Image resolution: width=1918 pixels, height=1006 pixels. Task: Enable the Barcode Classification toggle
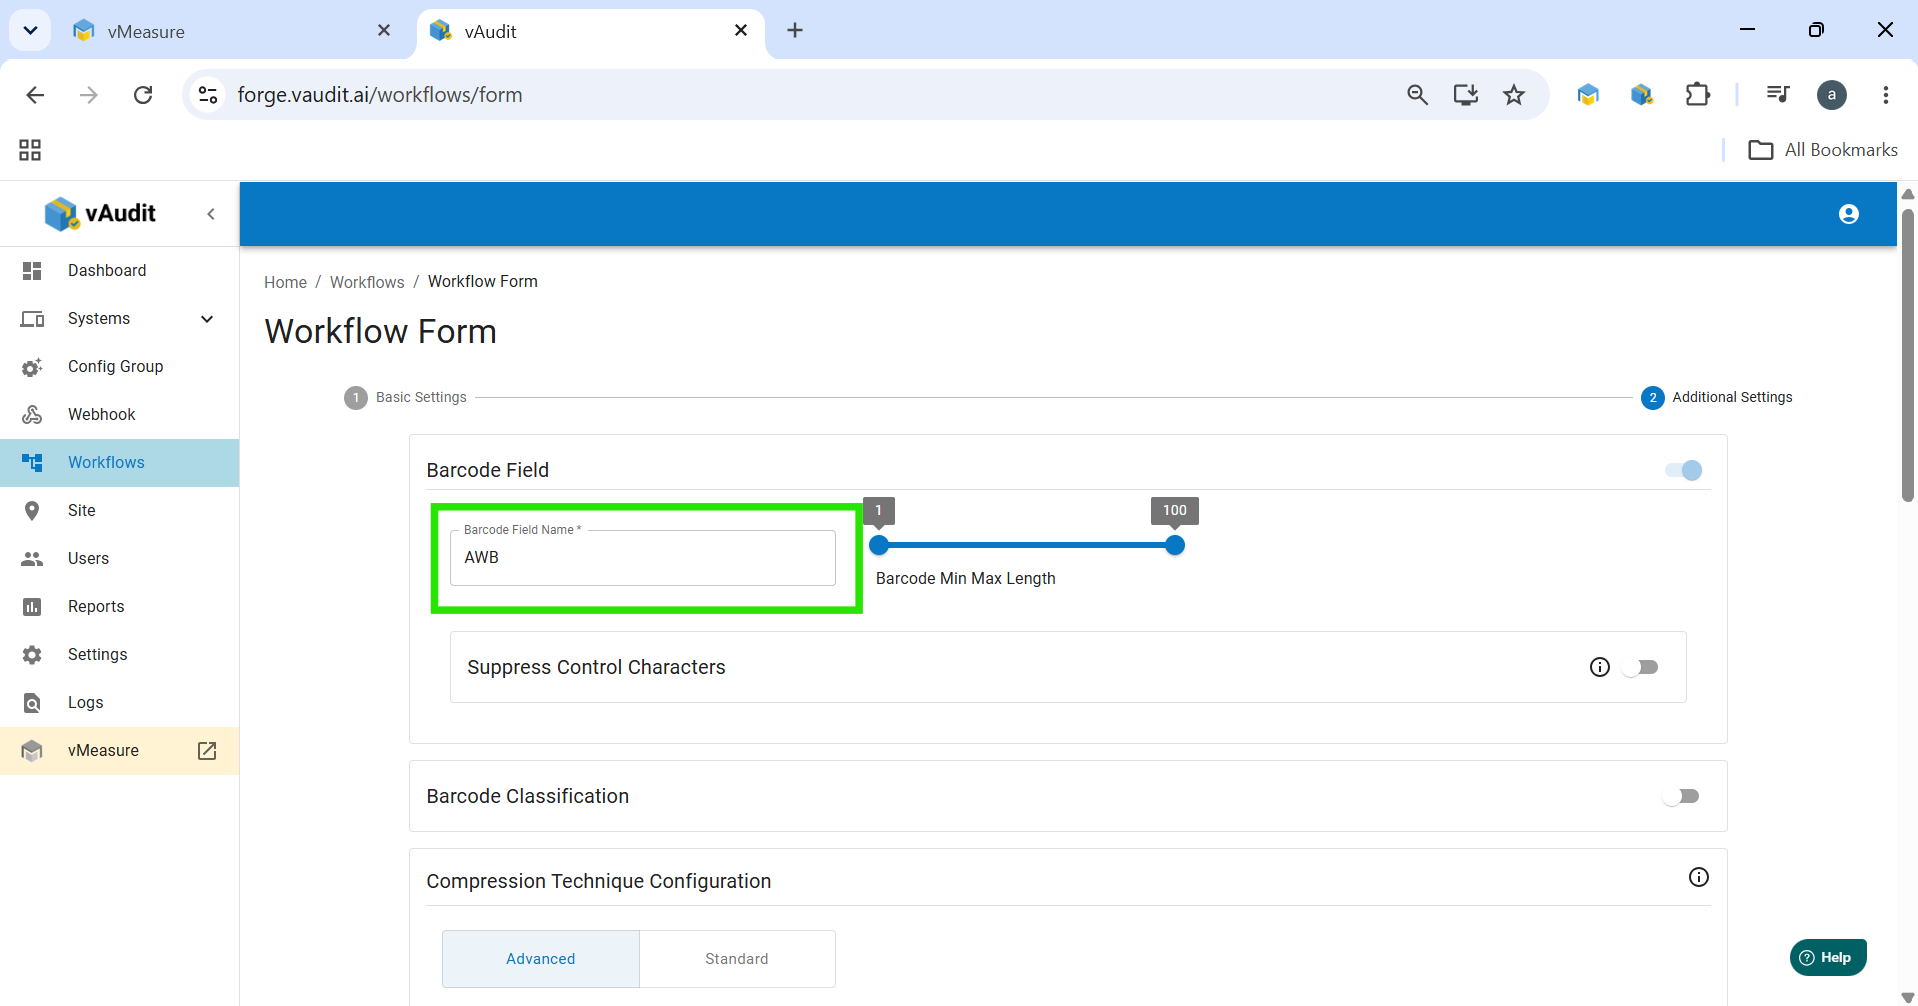1681,796
